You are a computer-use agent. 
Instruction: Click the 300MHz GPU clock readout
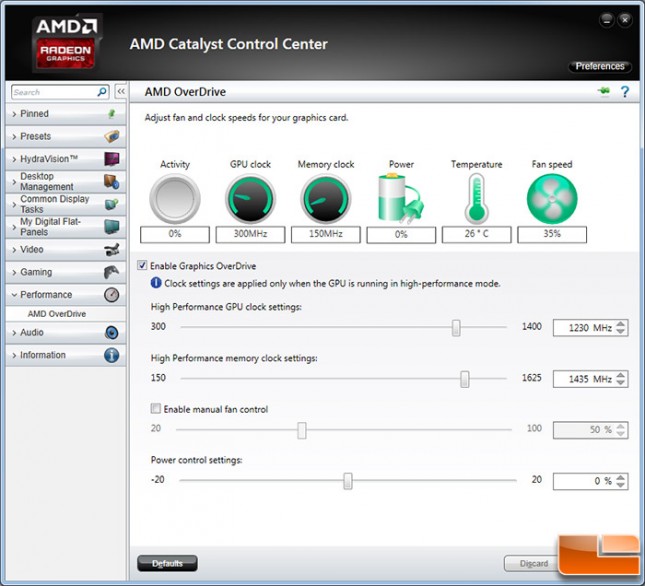pos(250,234)
